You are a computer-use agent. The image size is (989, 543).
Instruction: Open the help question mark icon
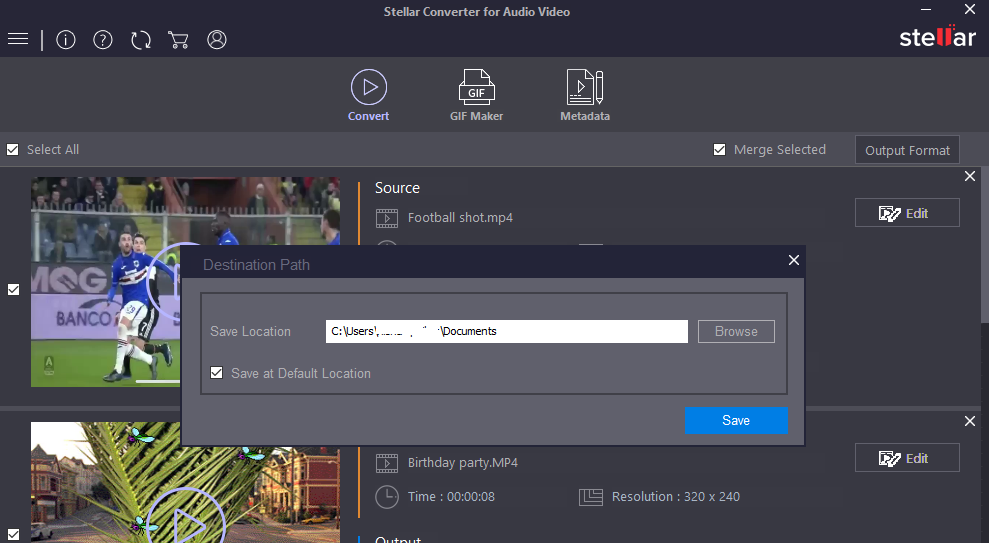[103, 40]
